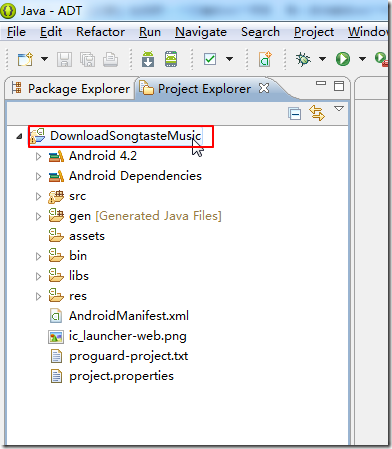Click the Debug bug icon
The width and height of the screenshot is (392, 449).
tap(303, 59)
